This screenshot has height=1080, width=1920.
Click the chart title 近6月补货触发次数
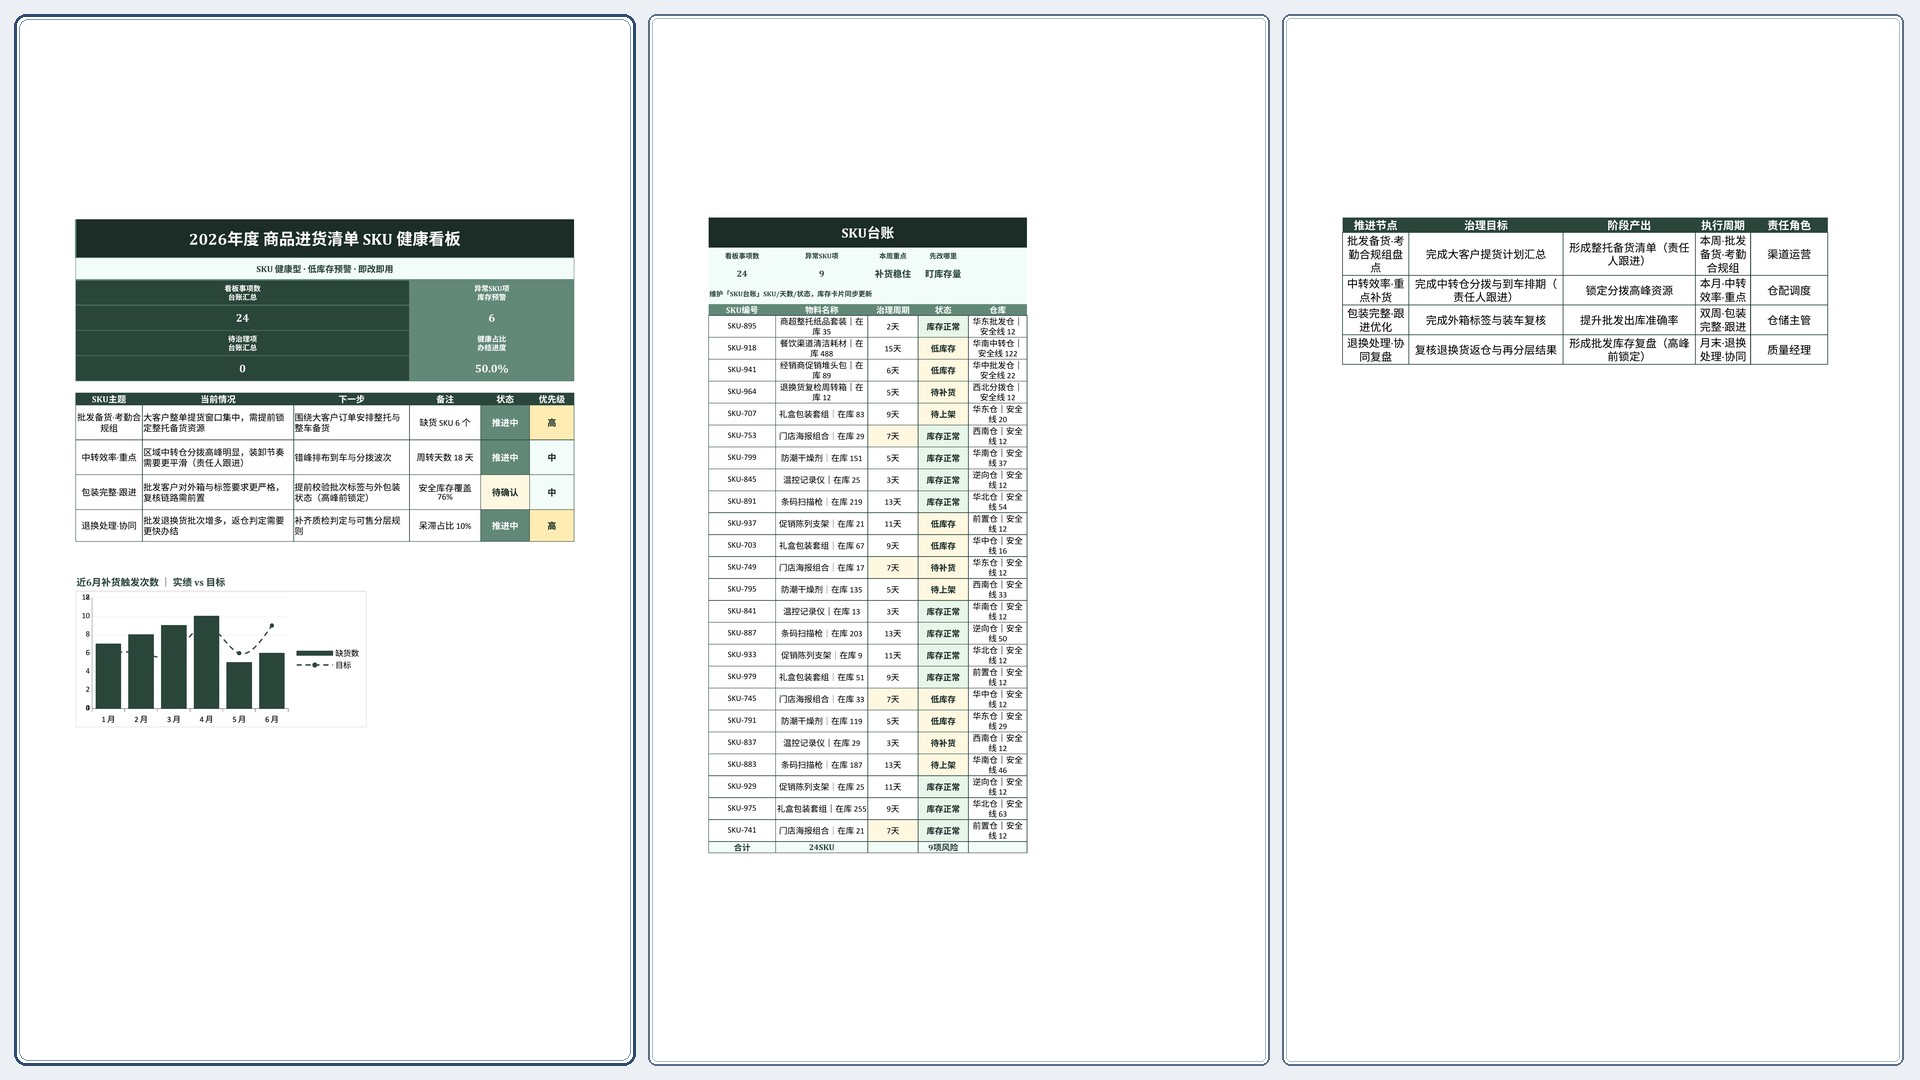pyautogui.click(x=118, y=582)
